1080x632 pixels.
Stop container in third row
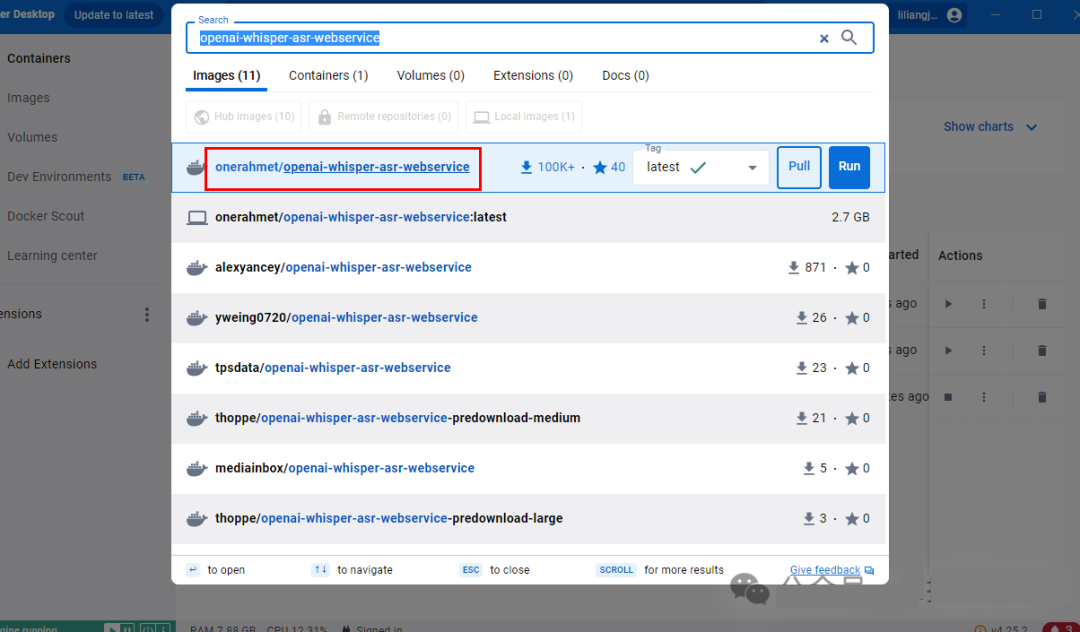[x=948, y=397]
